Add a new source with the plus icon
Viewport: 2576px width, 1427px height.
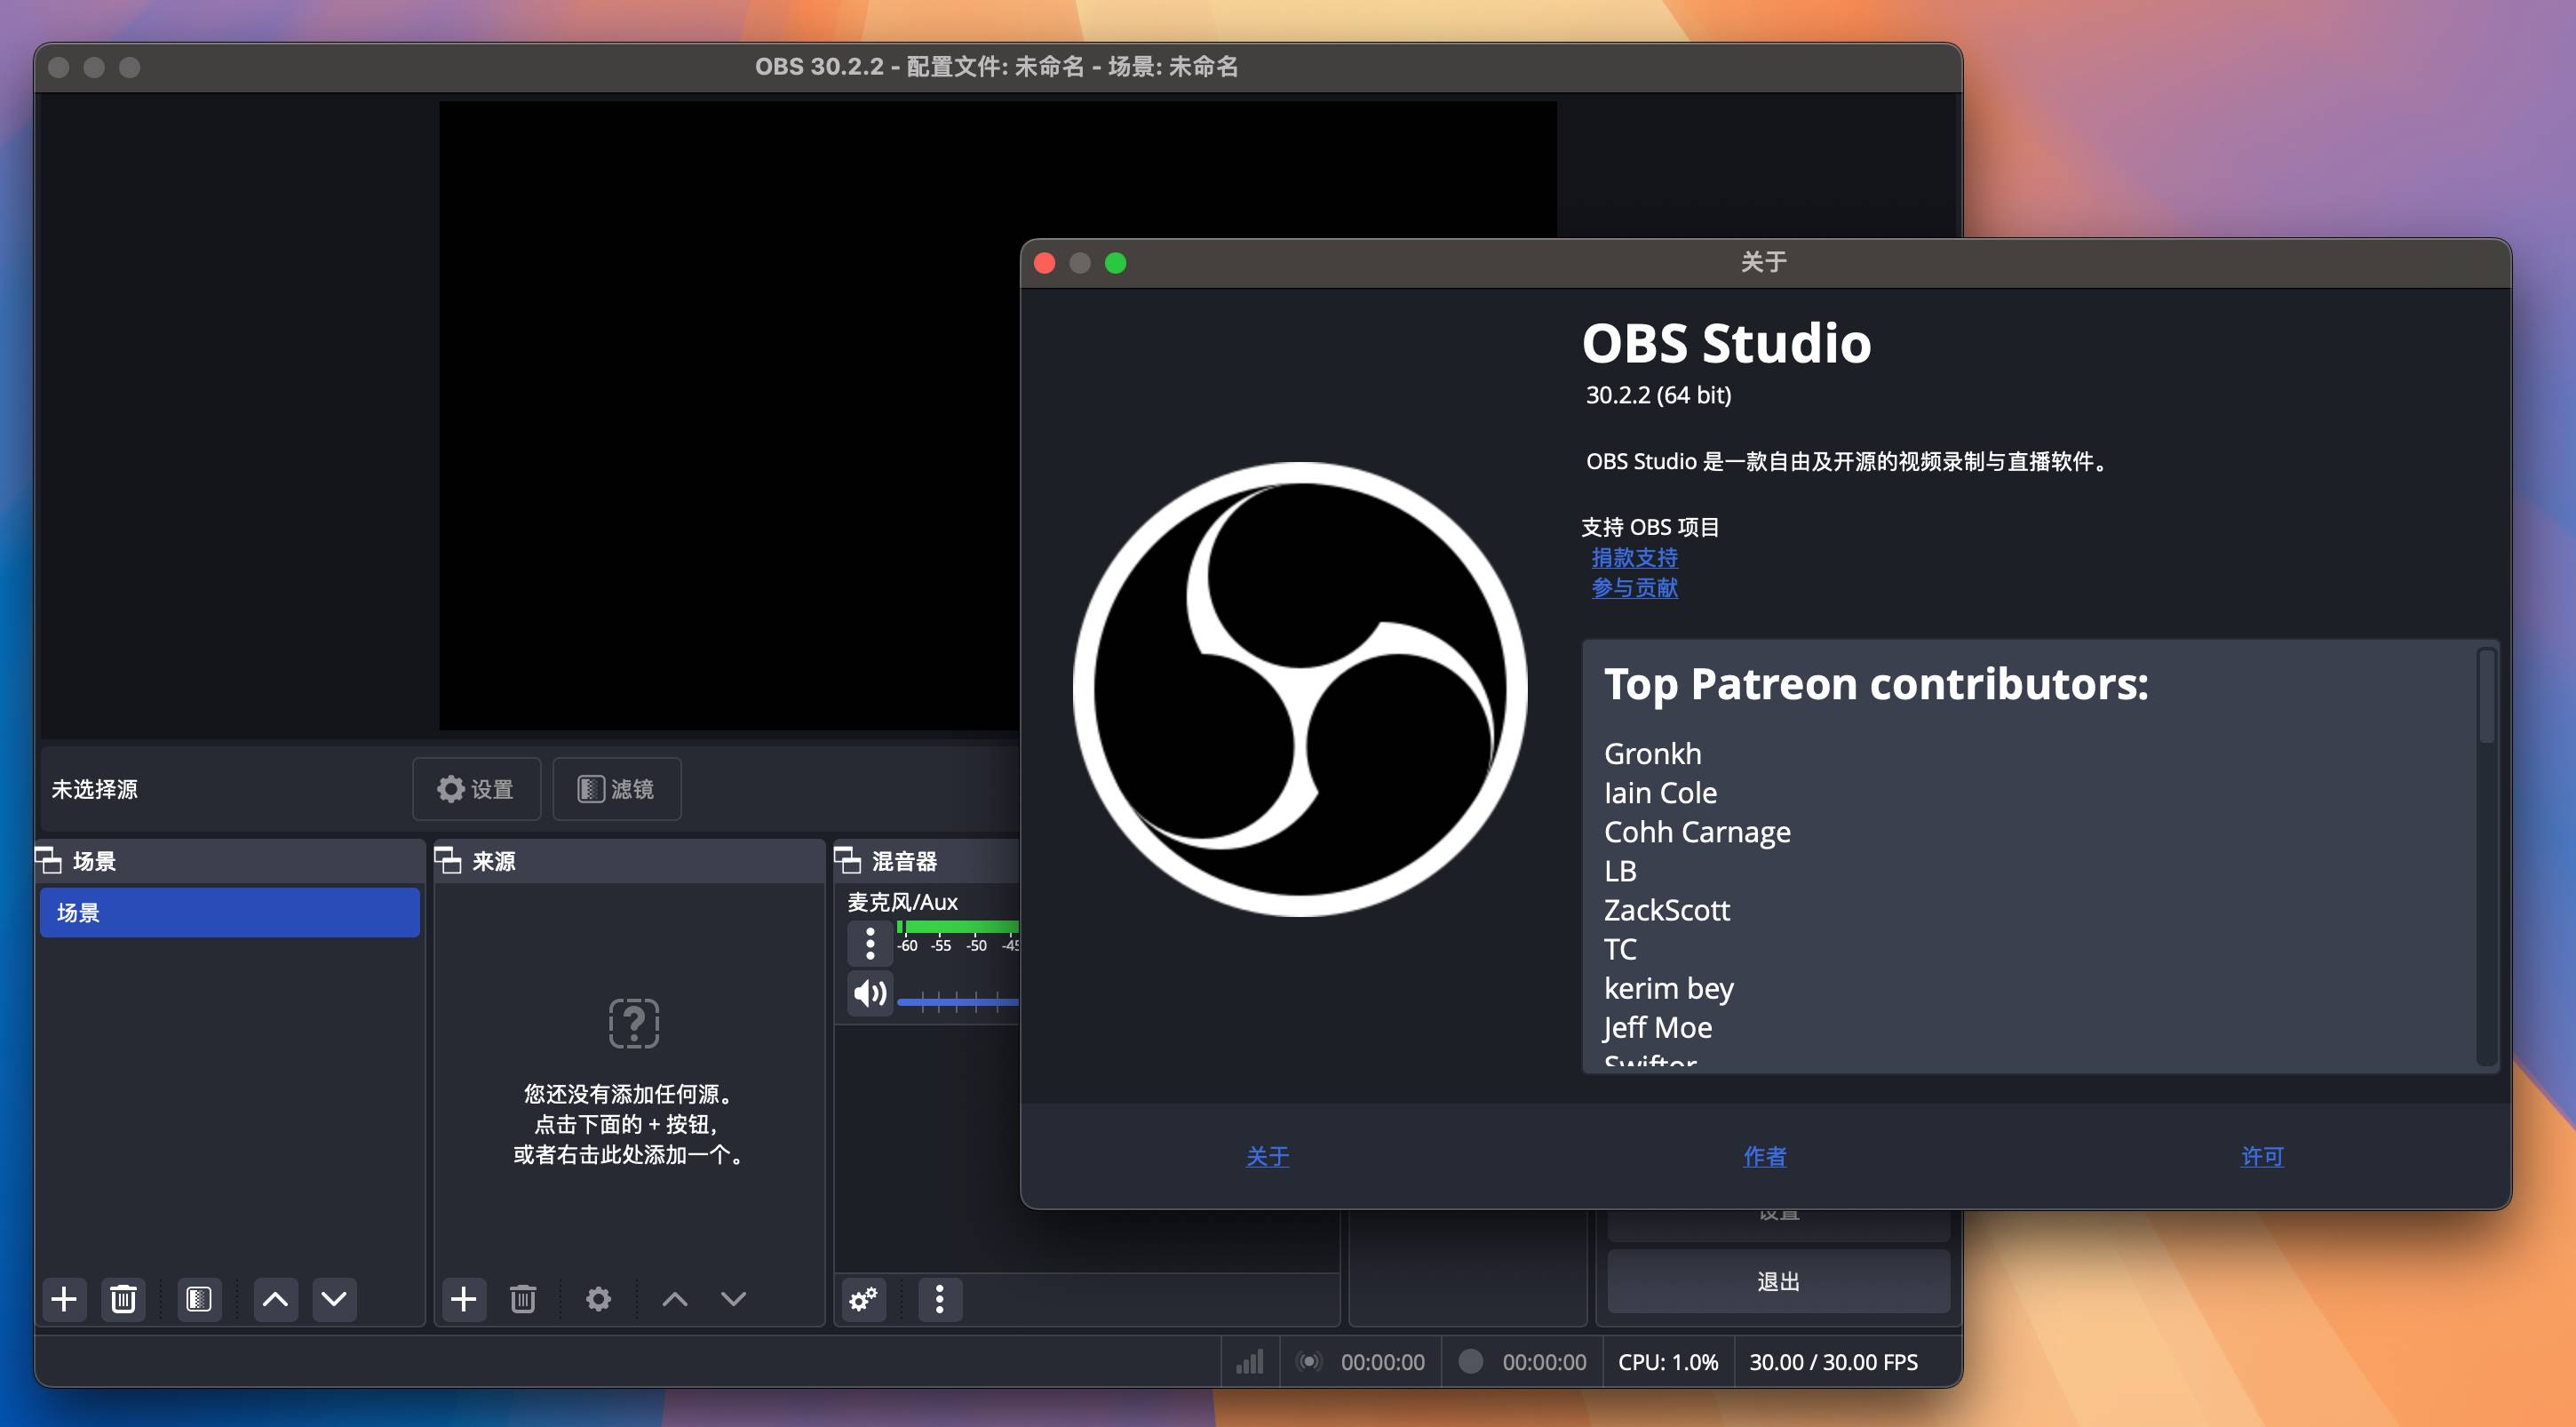pyautogui.click(x=463, y=1299)
